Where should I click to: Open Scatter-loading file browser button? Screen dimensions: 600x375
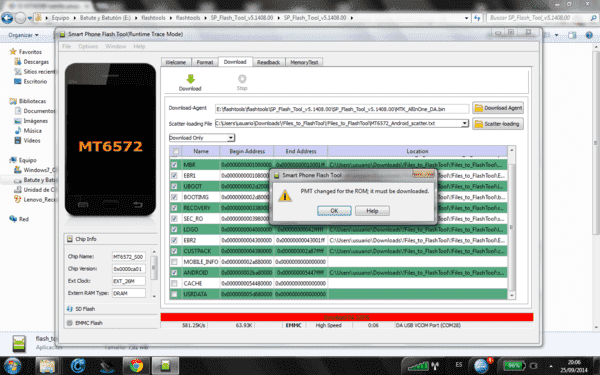point(498,124)
